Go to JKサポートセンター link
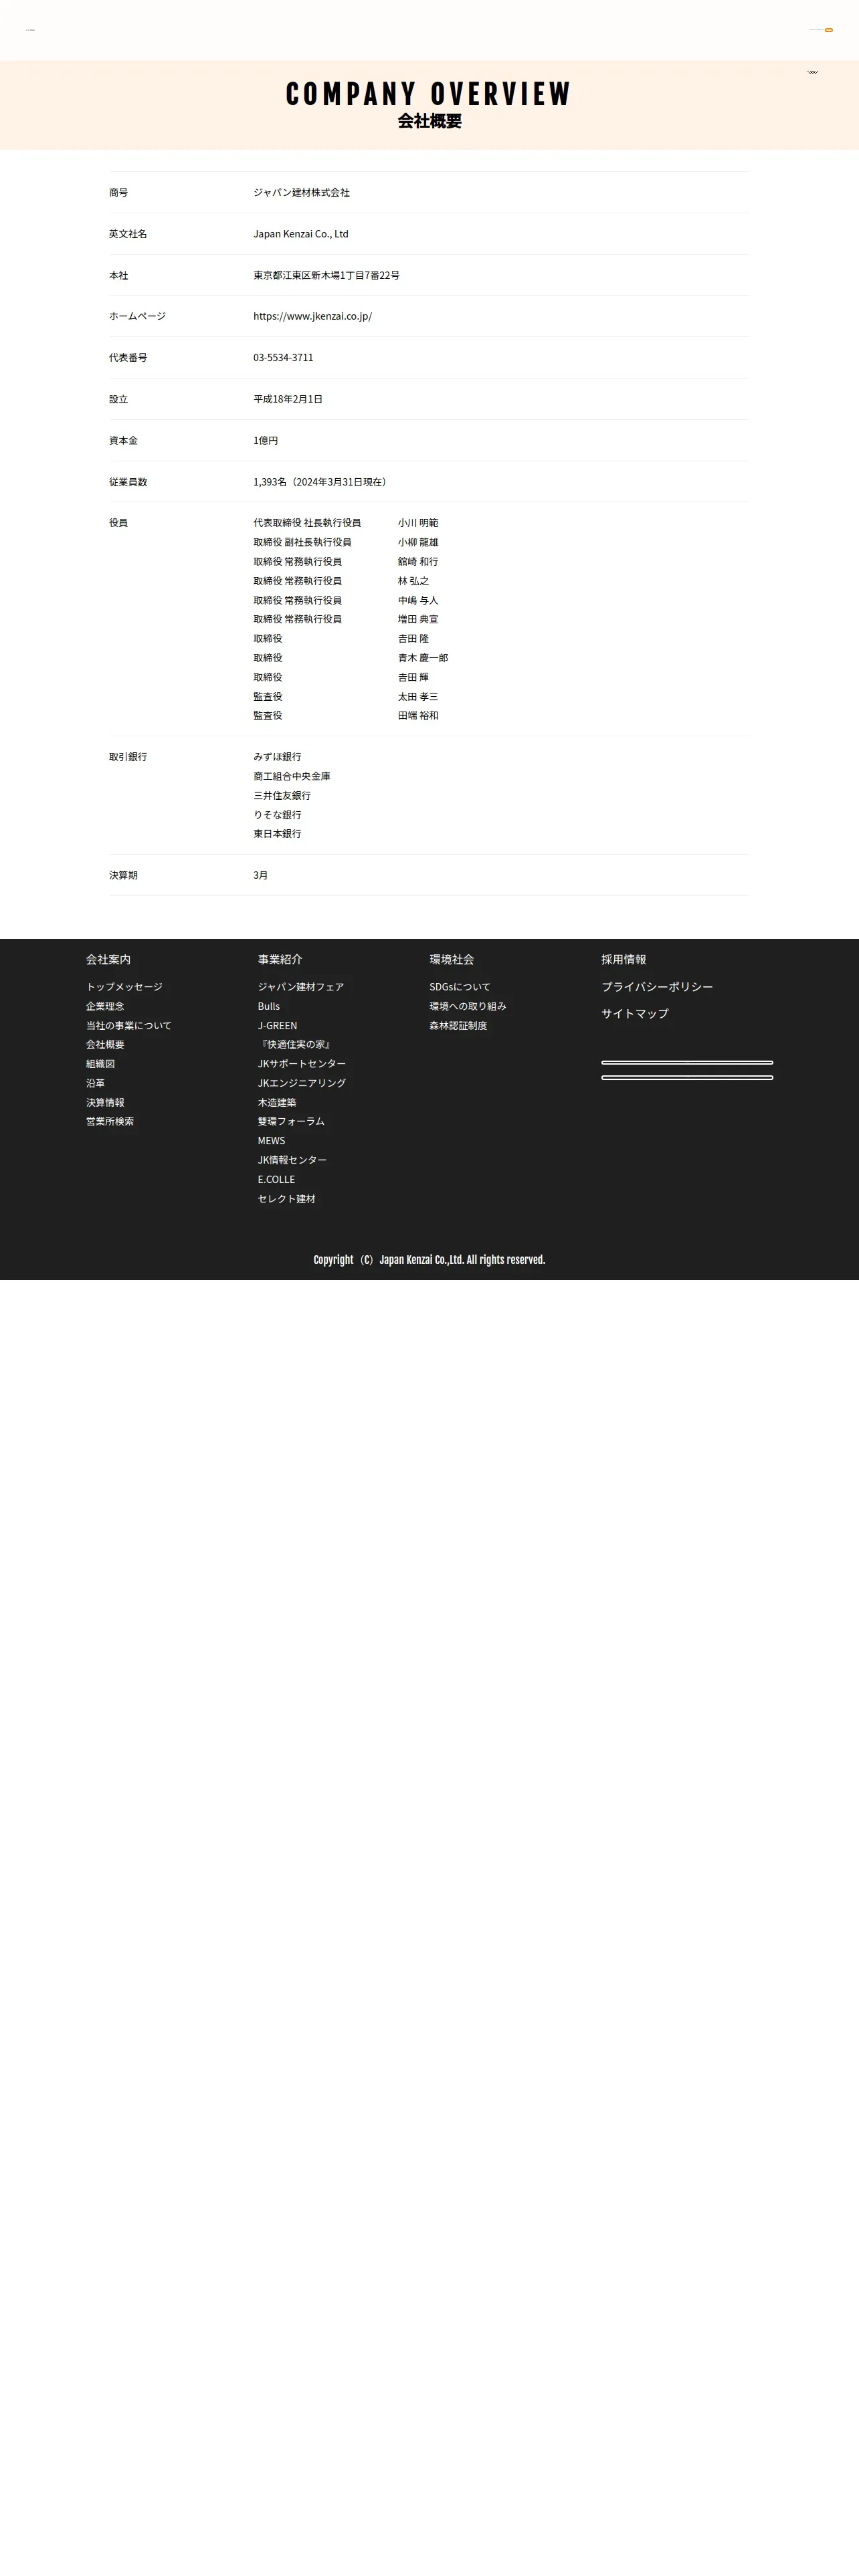This screenshot has height=2576, width=859. coord(302,1064)
